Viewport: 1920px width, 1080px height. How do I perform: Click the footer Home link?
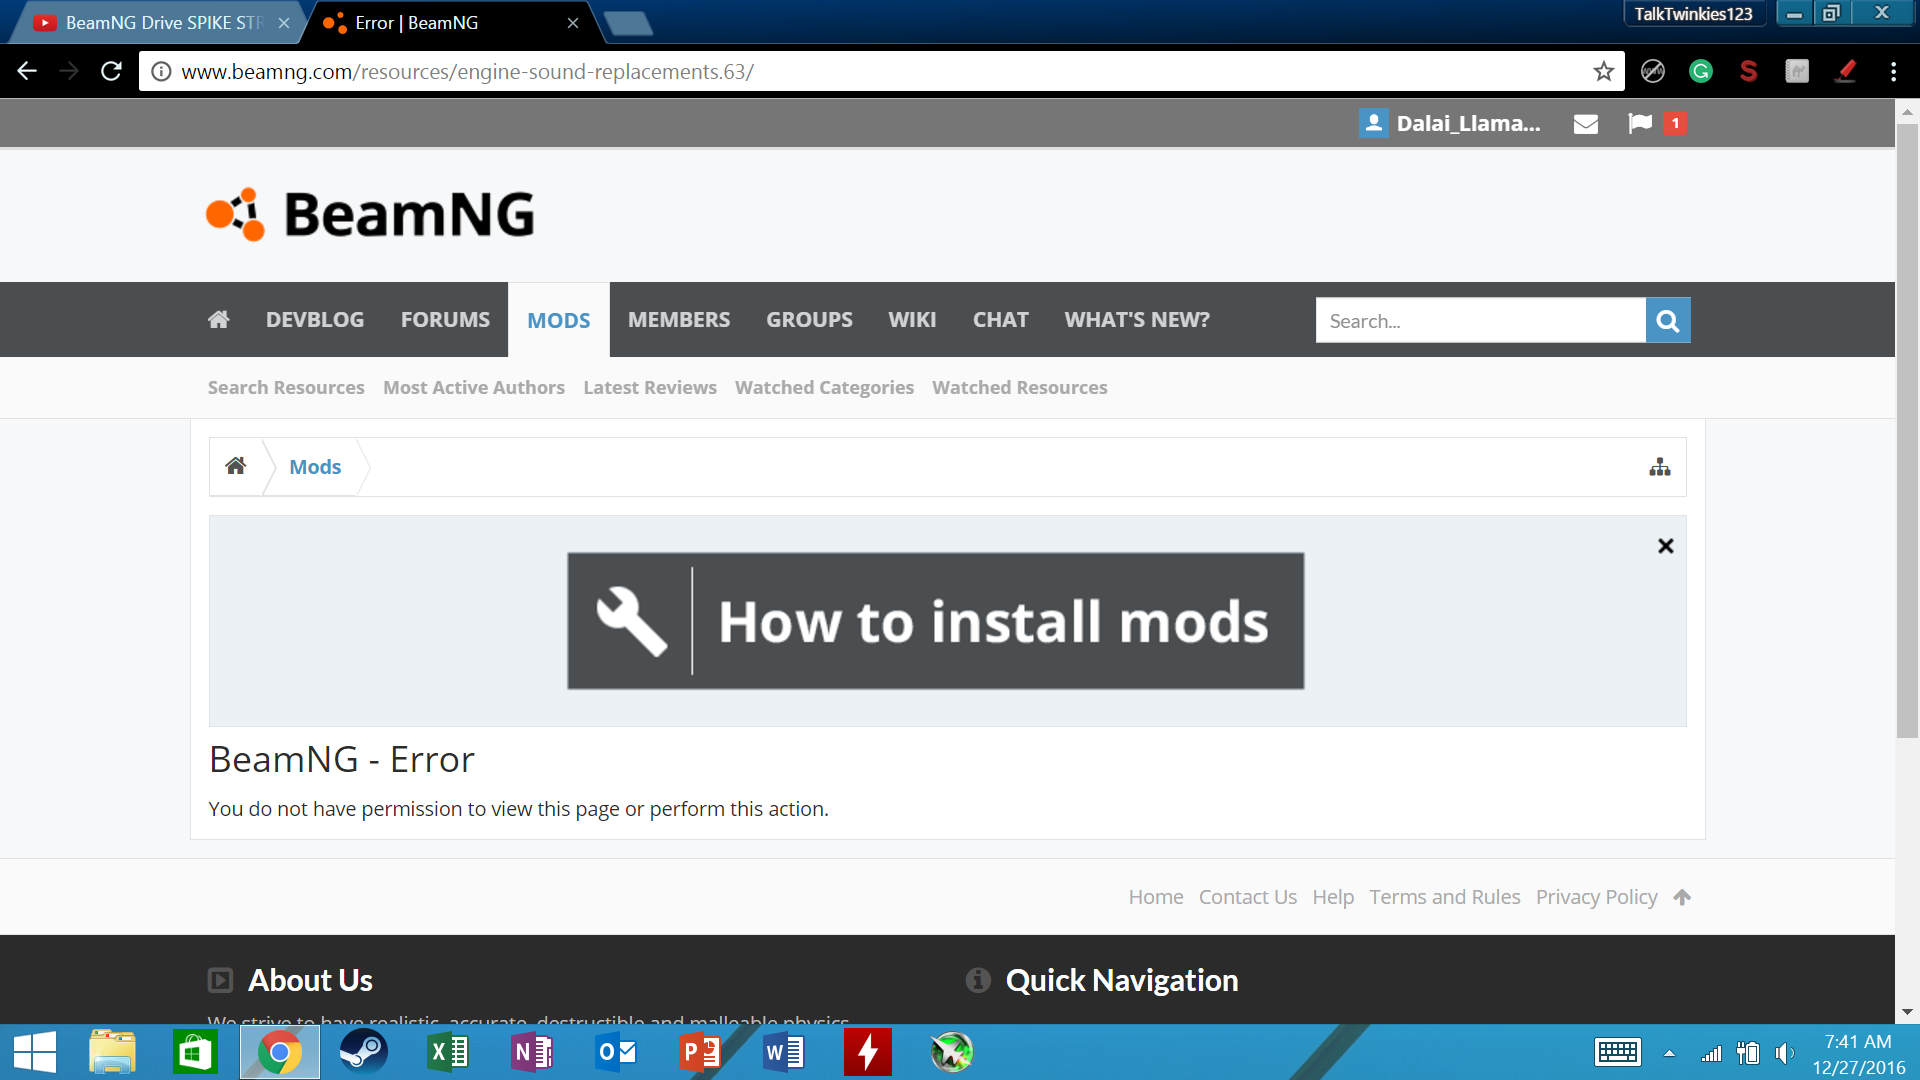click(x=1156, y=897)
